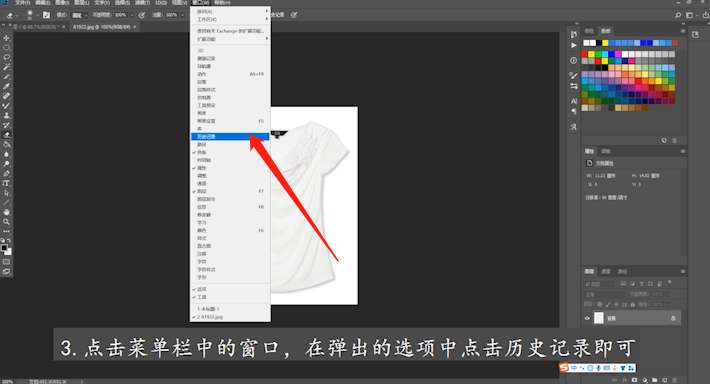The height and width of the screenshot is (384, 710).
Task: Toggle checked 工具 item in Window menu
Action: (230, 297)
